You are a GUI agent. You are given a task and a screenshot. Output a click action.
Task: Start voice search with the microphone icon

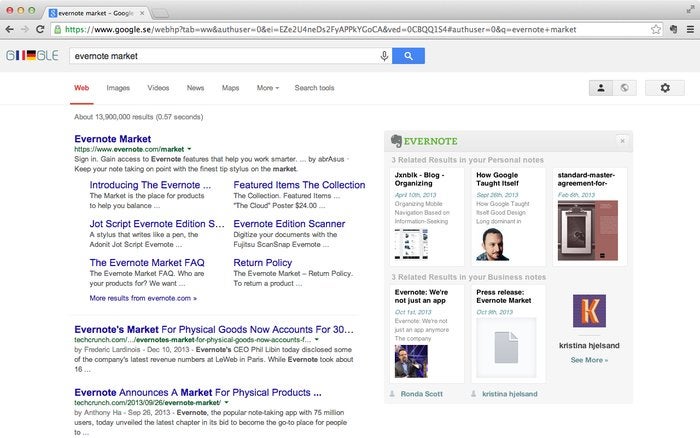coord(384,56)
